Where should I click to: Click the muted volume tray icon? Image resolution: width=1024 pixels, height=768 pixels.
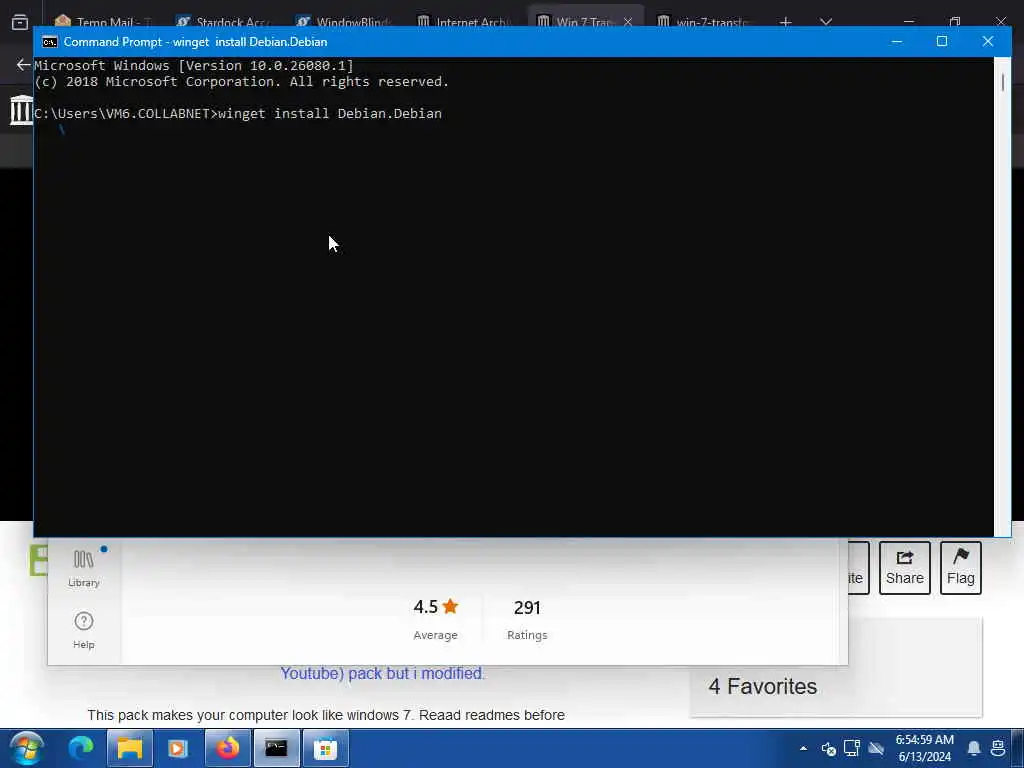pyautogui.click(x=828, y=748)
